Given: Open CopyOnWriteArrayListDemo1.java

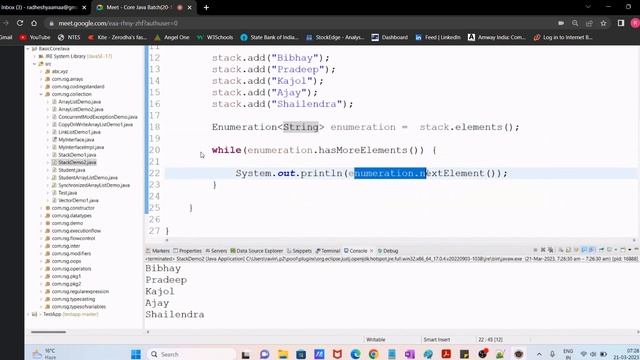Looking at the screenshot, I should [x=96, y=124].
